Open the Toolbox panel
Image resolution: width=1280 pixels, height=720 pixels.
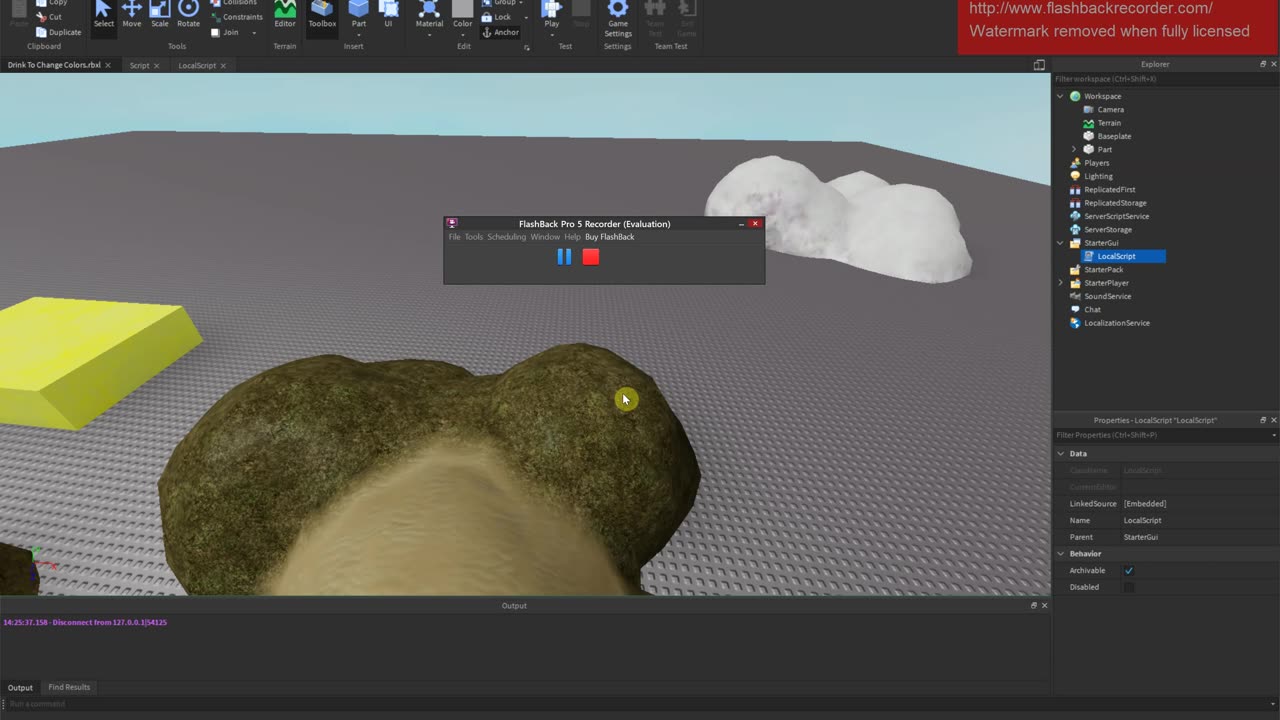(322, 14)
